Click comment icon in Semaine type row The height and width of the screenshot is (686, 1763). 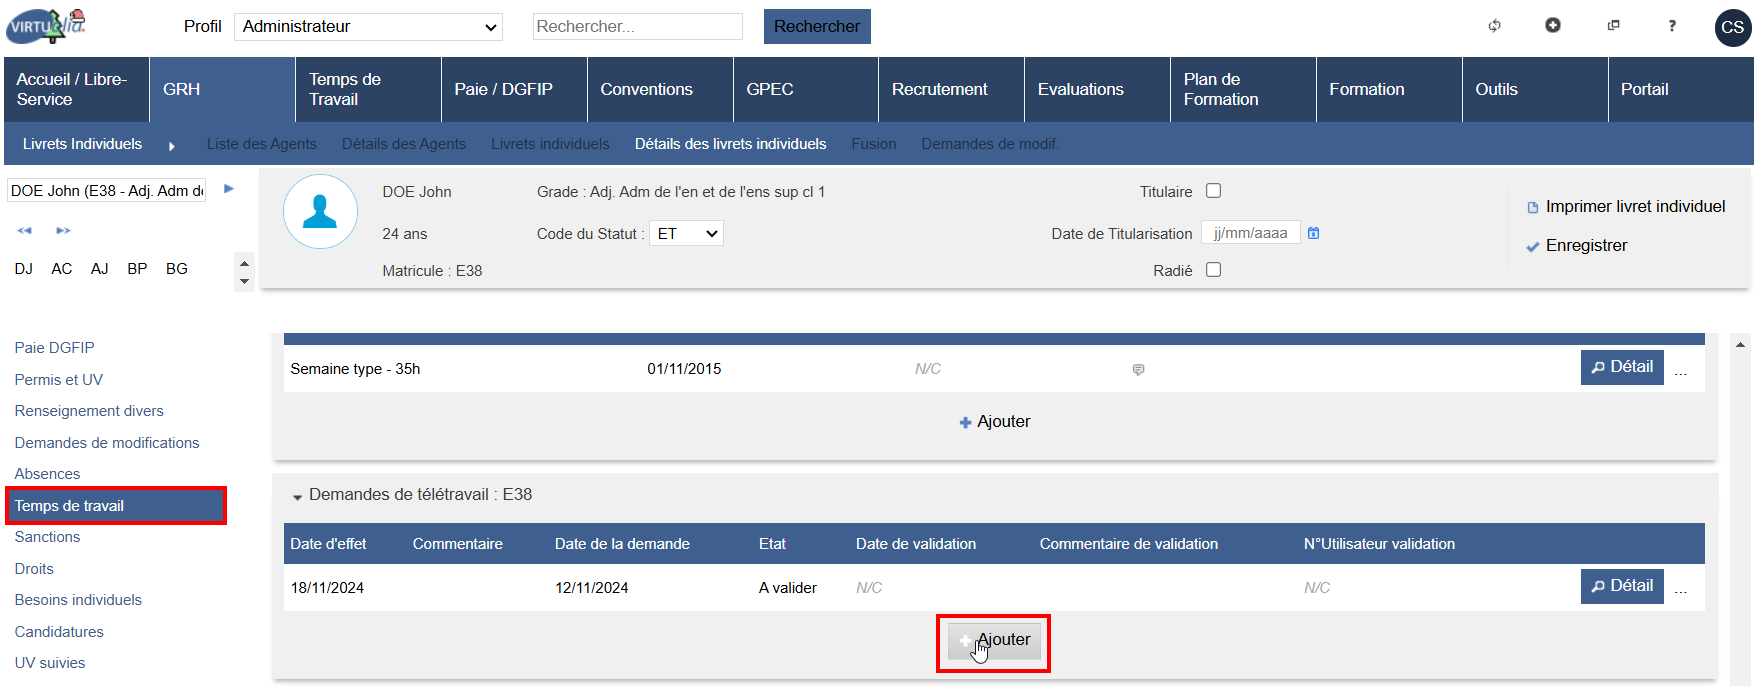(x=1138, y=370)
